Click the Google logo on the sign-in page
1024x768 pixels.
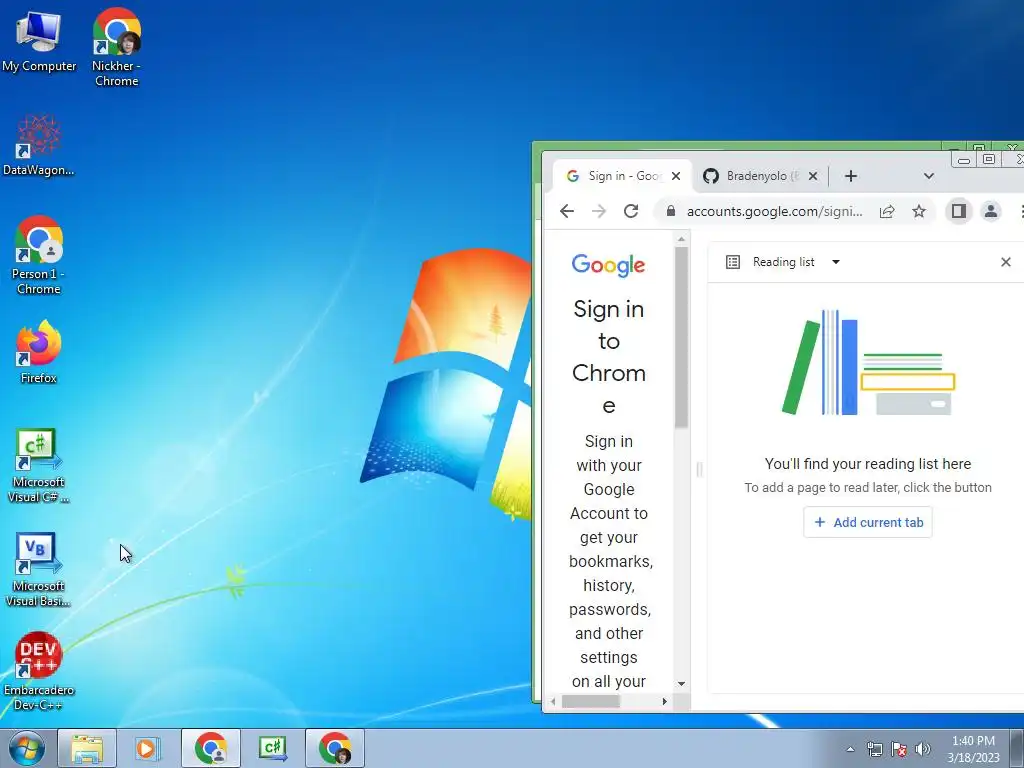pyautogui.click(x=608, y=264)
